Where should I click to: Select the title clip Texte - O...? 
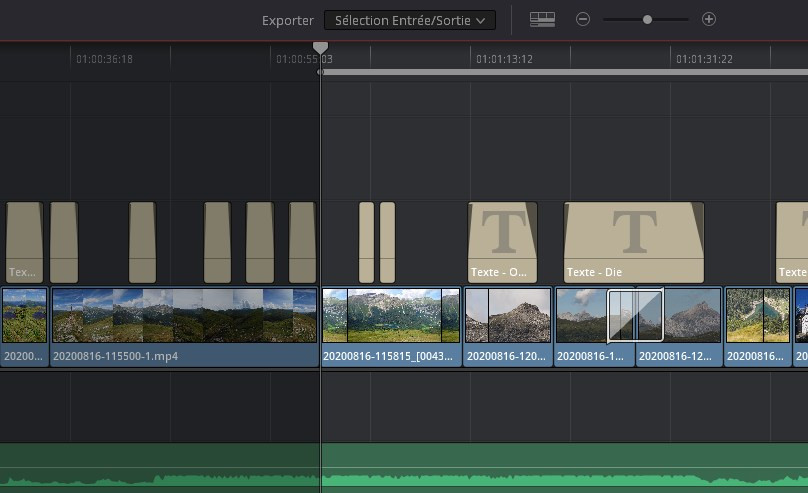pyautogui.click(x=502, y=242)
